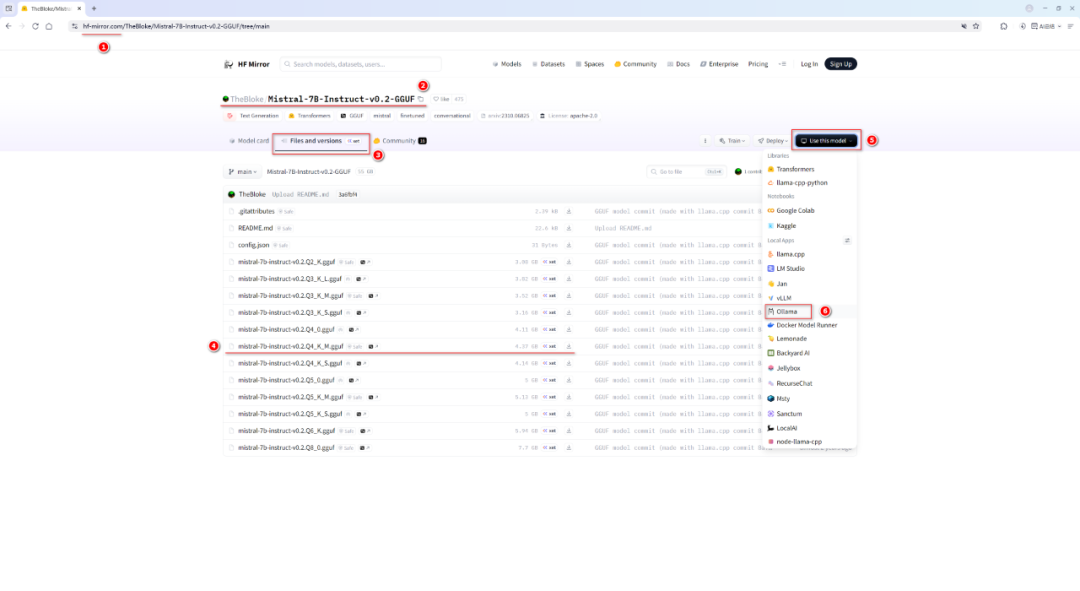Download the Q4_K_M.gguf file
Screen dimensions: 1080x591
569,346
